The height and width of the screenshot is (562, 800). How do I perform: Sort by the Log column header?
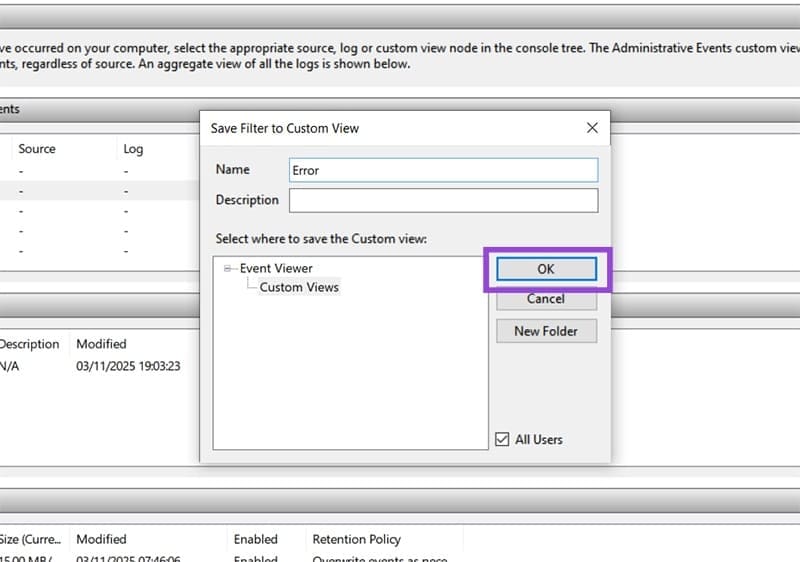pos(133,149)
